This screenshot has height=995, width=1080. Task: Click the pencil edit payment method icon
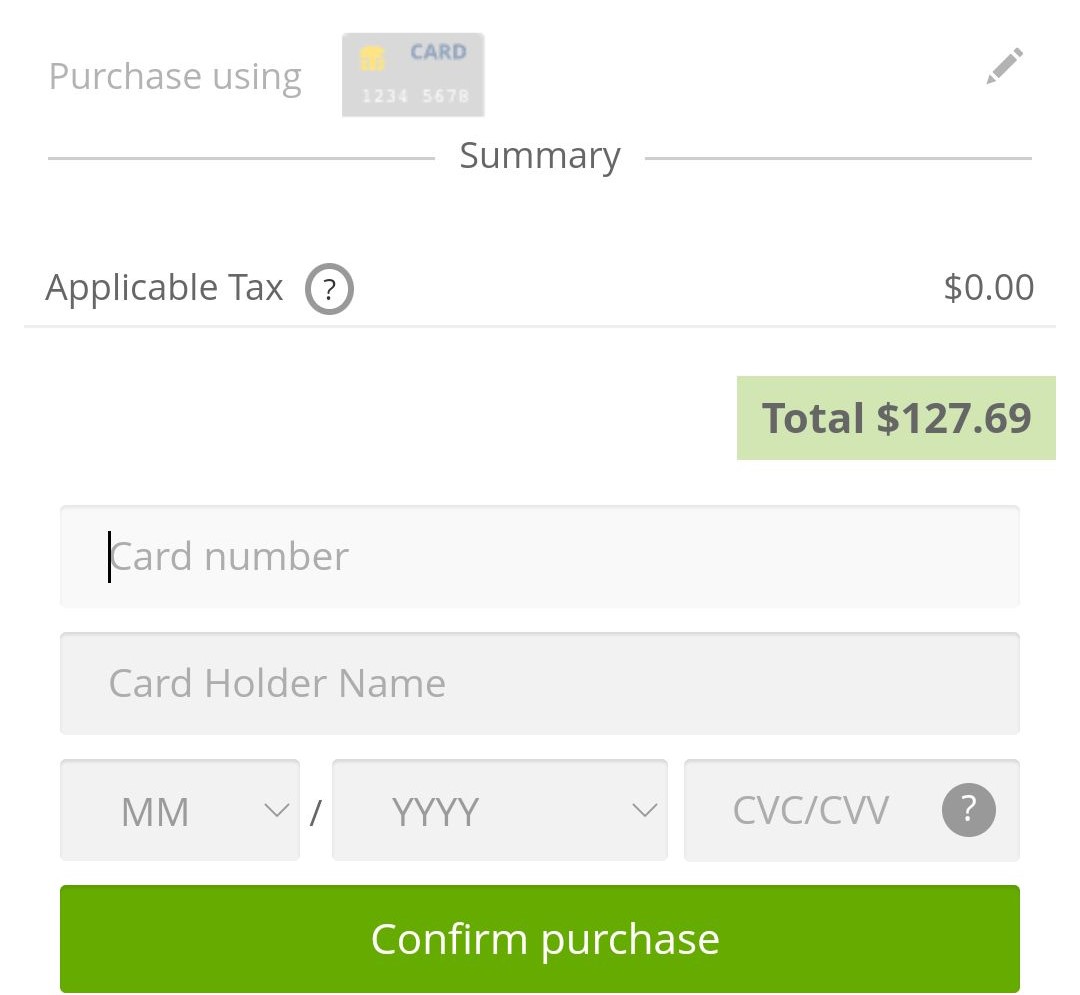click(1004, 66)
